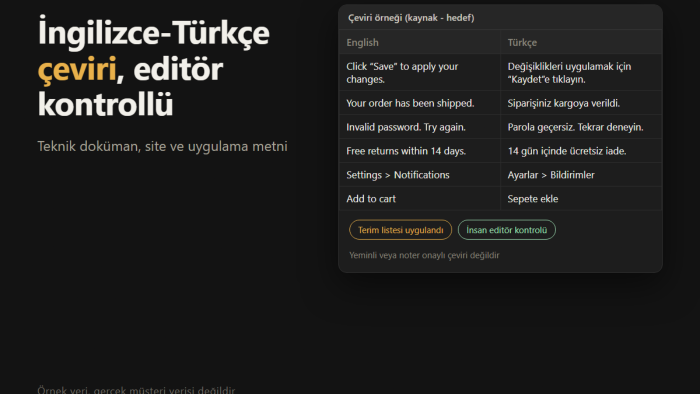Click 'Invalid password. Try again.' cell
This screenshot has width=700, height=394.
[420, 127]
